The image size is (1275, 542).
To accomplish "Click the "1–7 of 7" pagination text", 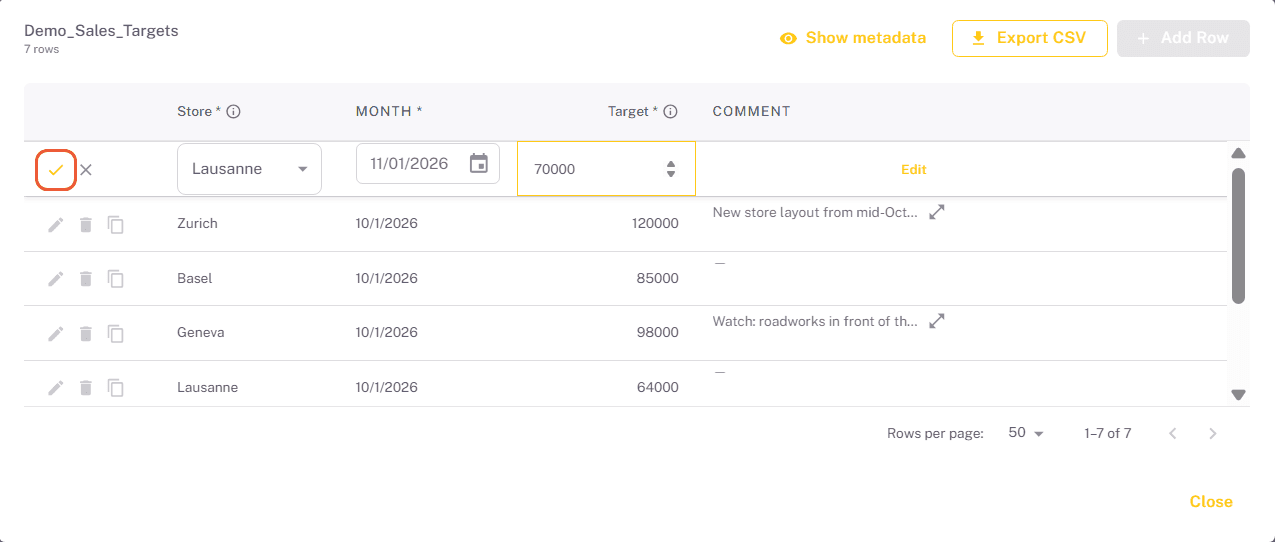I will (x=1107, y=434).
